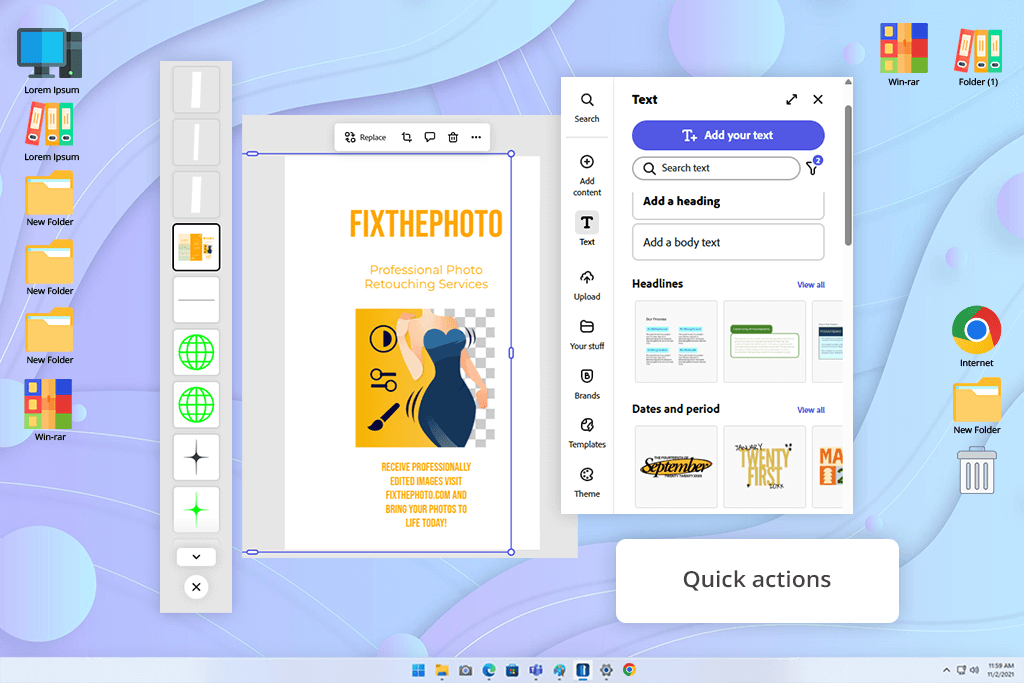
Task: Click the woman in blue dress image
Action: pos(425,378)
